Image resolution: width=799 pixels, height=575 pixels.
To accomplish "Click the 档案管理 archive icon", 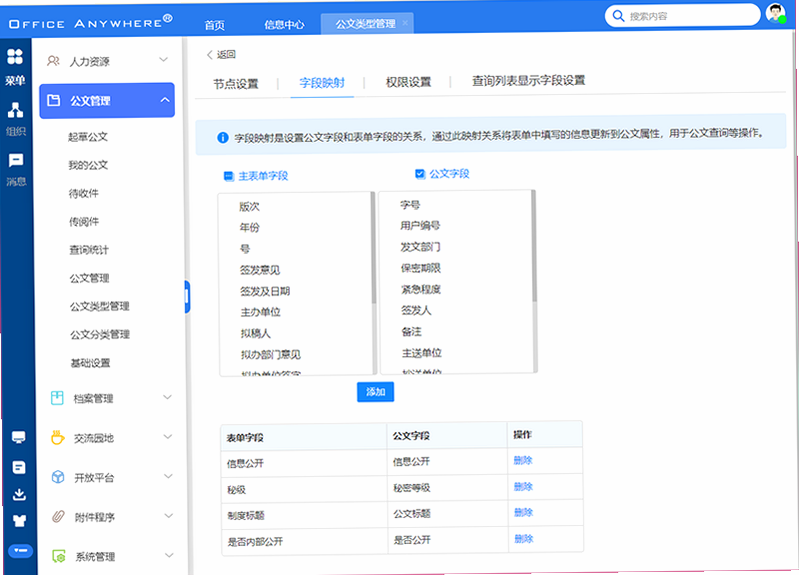I will (57, 398).
